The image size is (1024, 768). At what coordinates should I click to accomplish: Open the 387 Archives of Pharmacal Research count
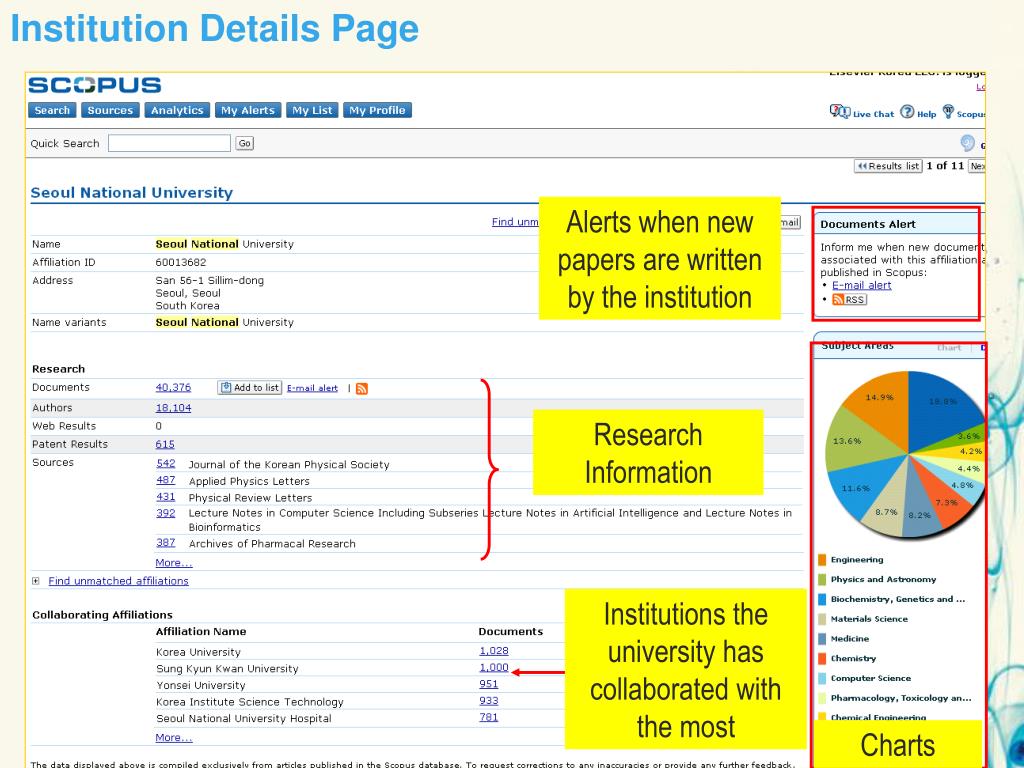pos(166,543)
